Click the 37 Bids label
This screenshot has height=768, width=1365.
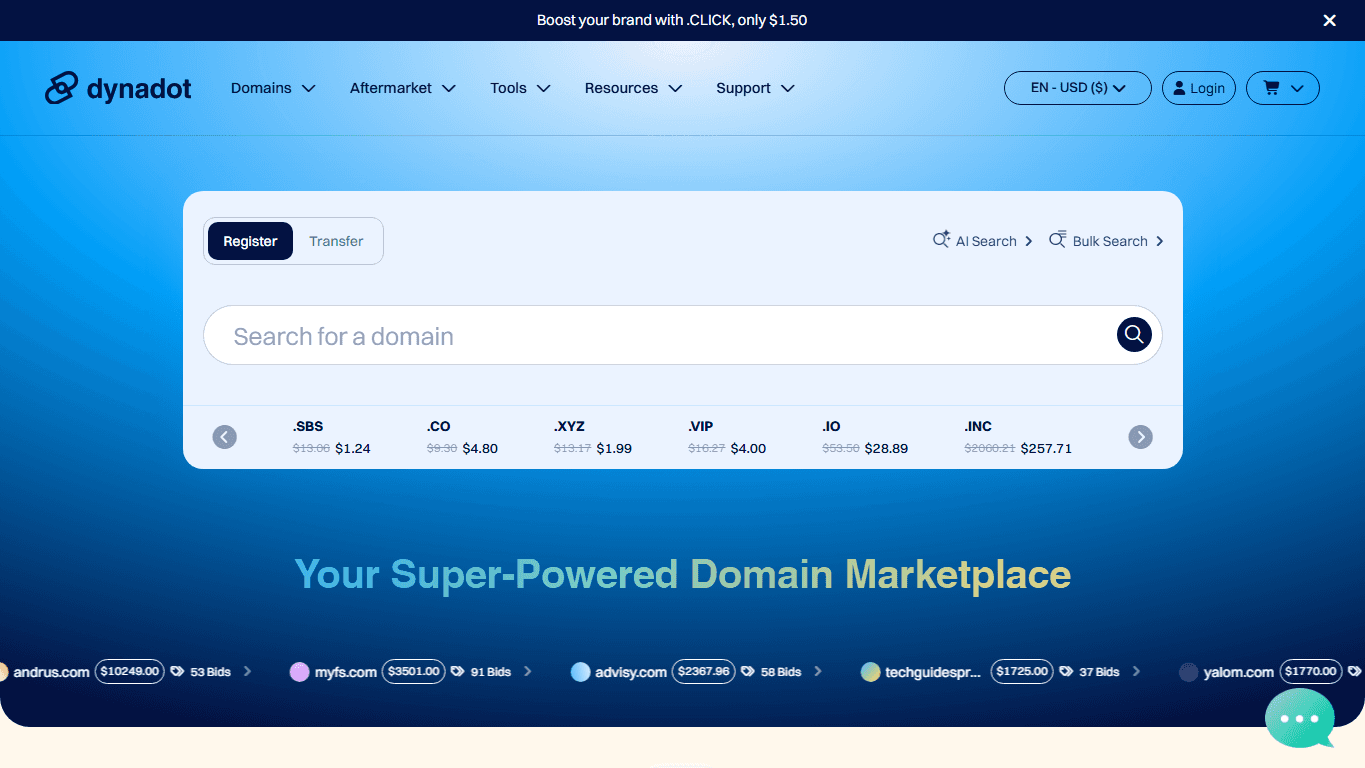tap(1099, 672)
